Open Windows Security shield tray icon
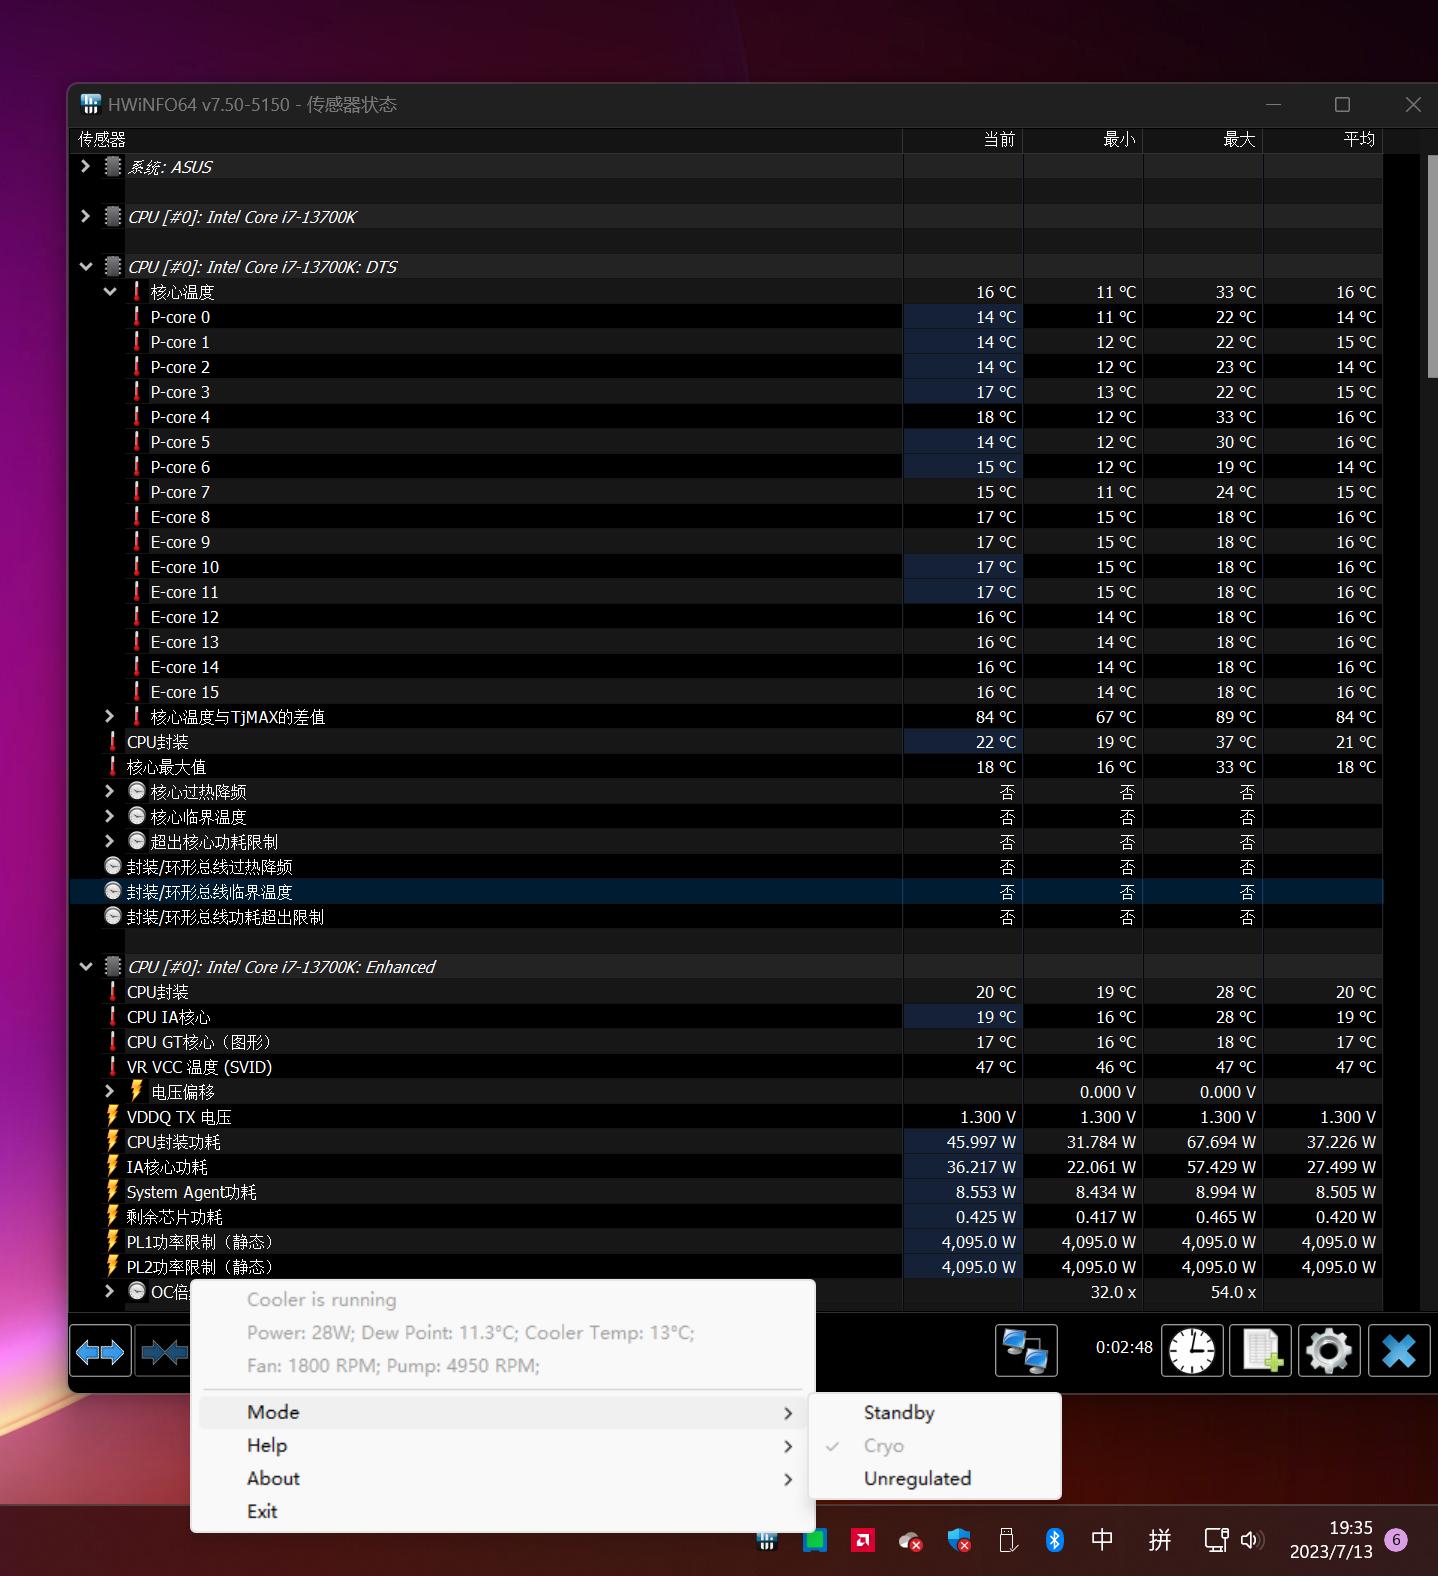This screenshot has height=1576, width=1438. point(958,1540)
